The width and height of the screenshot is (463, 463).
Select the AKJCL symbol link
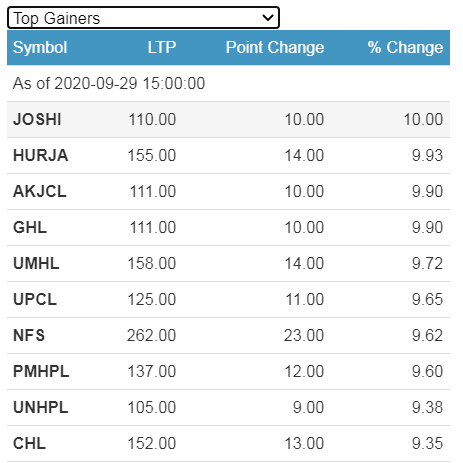pyautogui.click(x=40, y=191)
